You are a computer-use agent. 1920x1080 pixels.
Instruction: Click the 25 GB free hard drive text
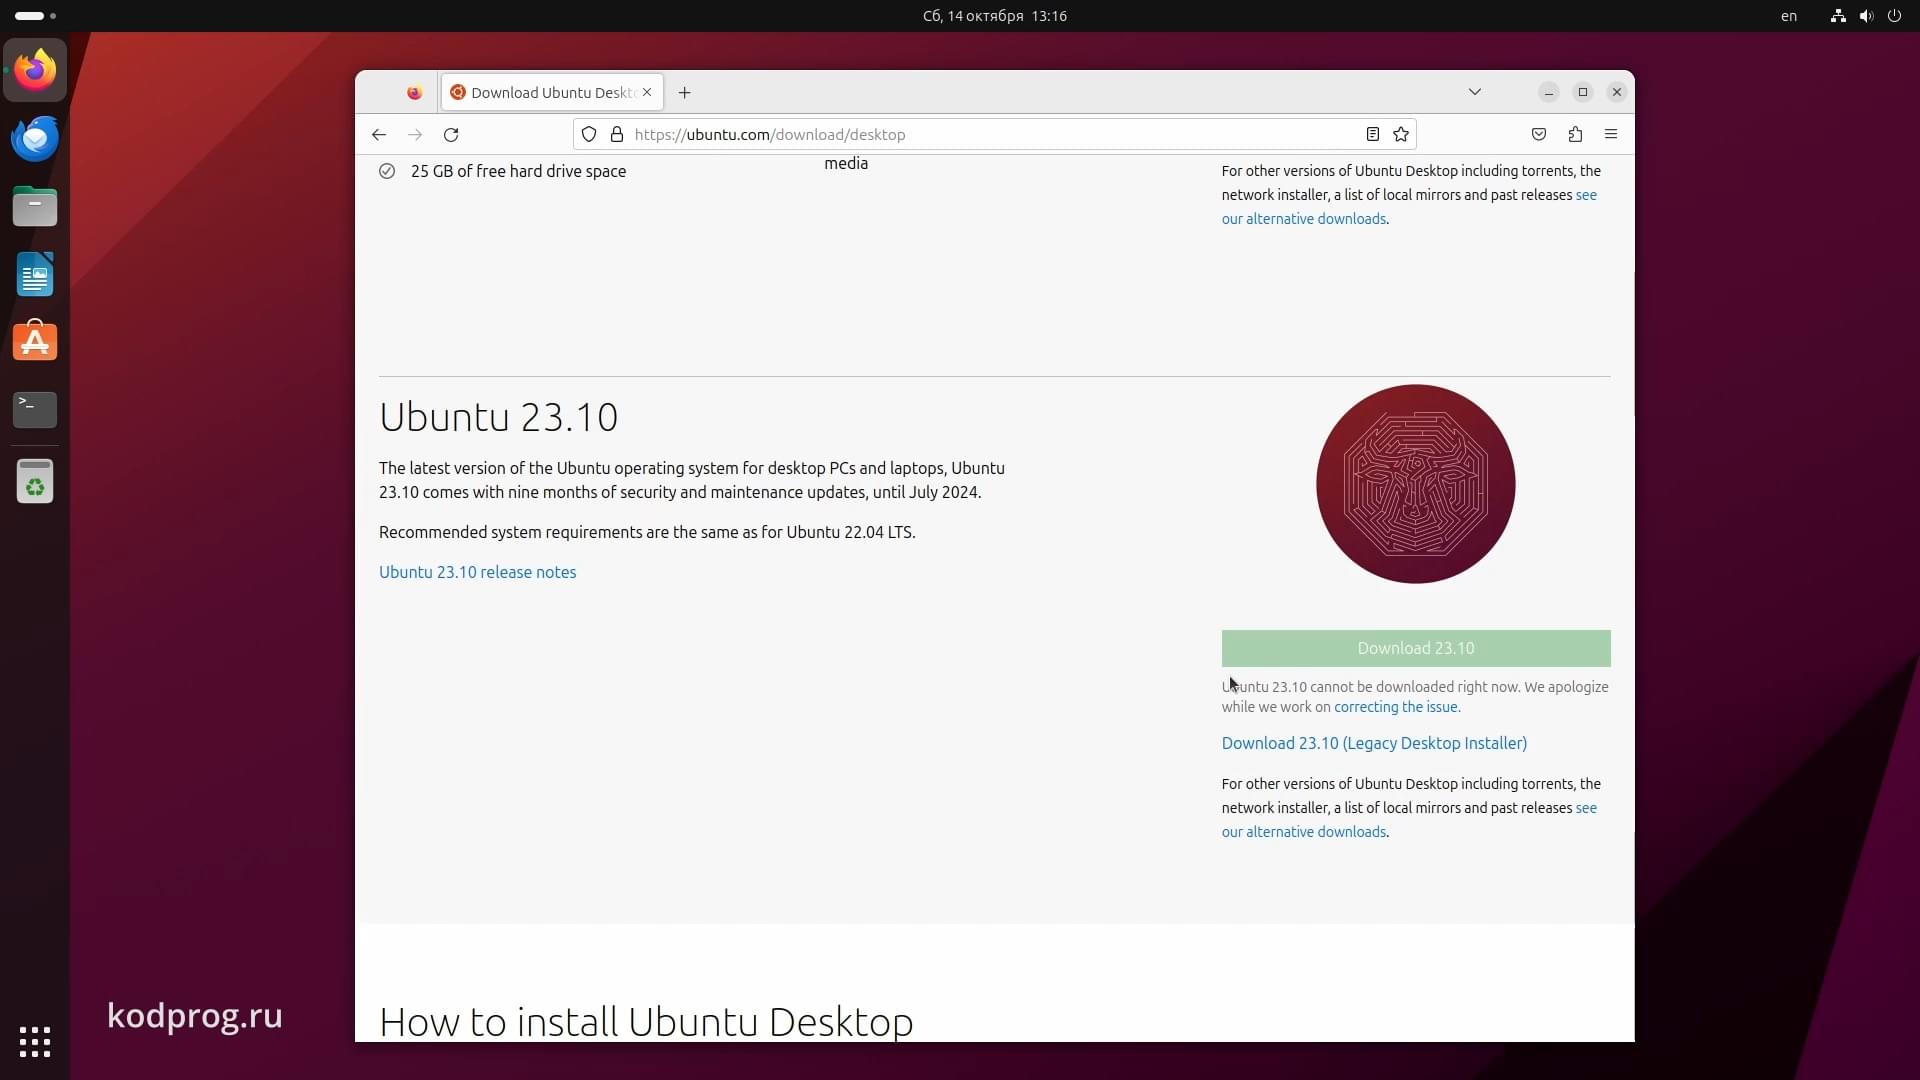[x=518, y=171]
